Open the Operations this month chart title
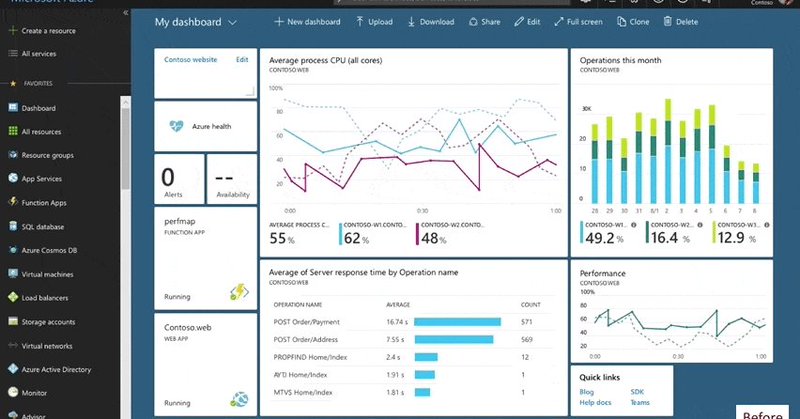The width and height of the screenshot is (800, 419). (620, 60)
